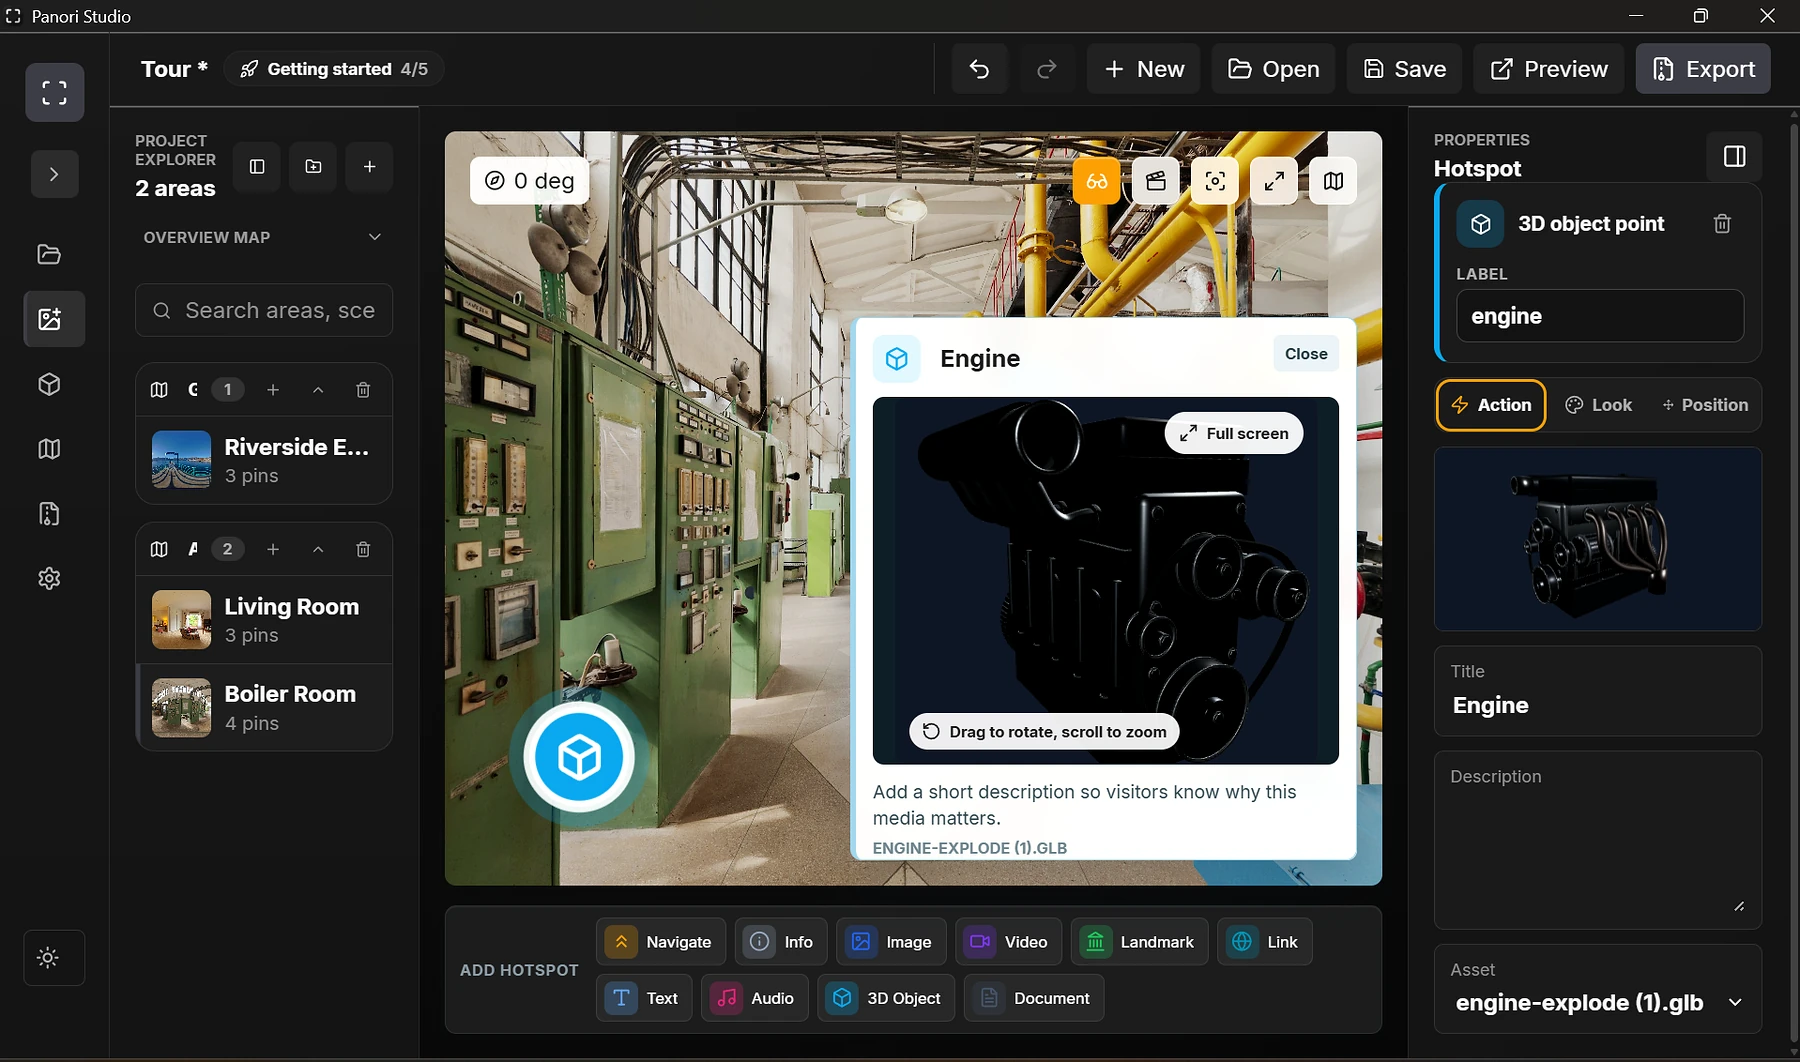Collapse the second area group with 2 scenes
The width and height of the screenshot is (1800, 1062).
318,549
